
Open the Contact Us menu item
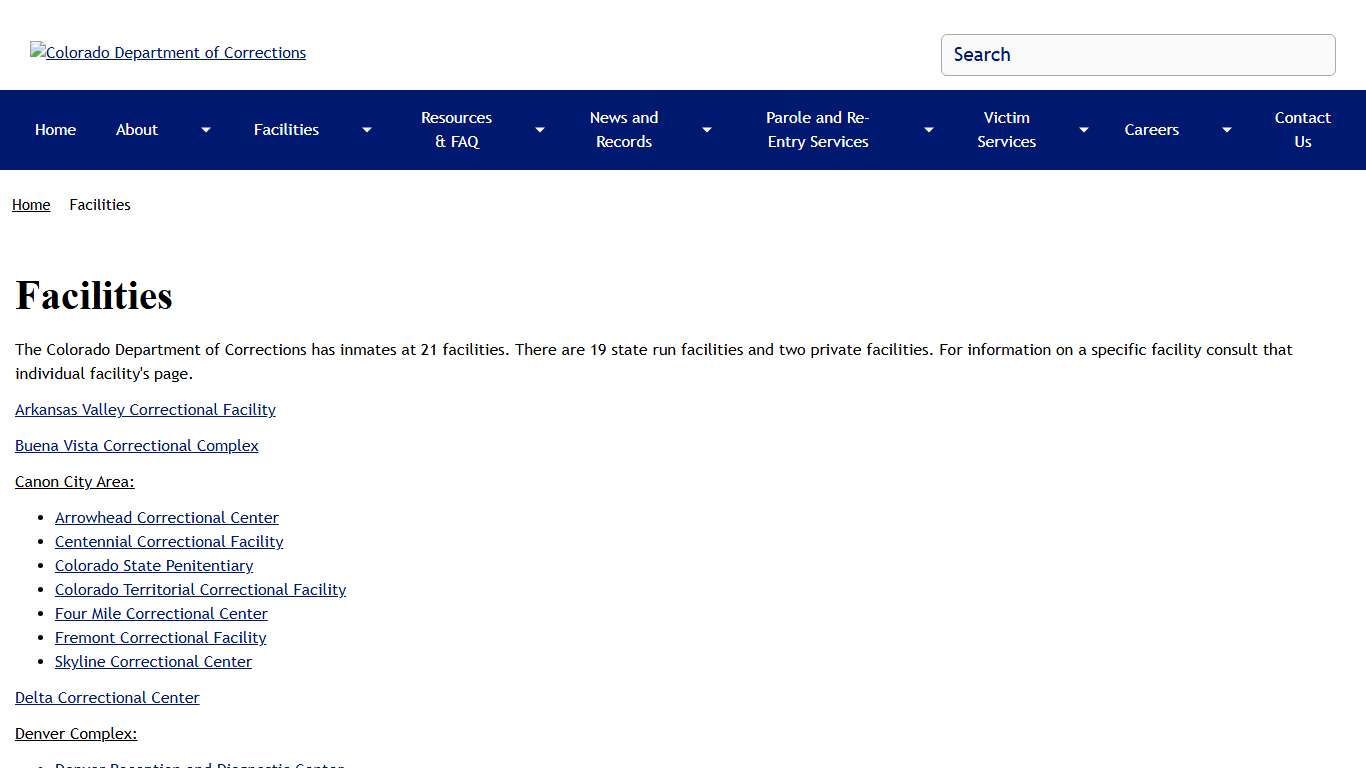pos(1302,130)
